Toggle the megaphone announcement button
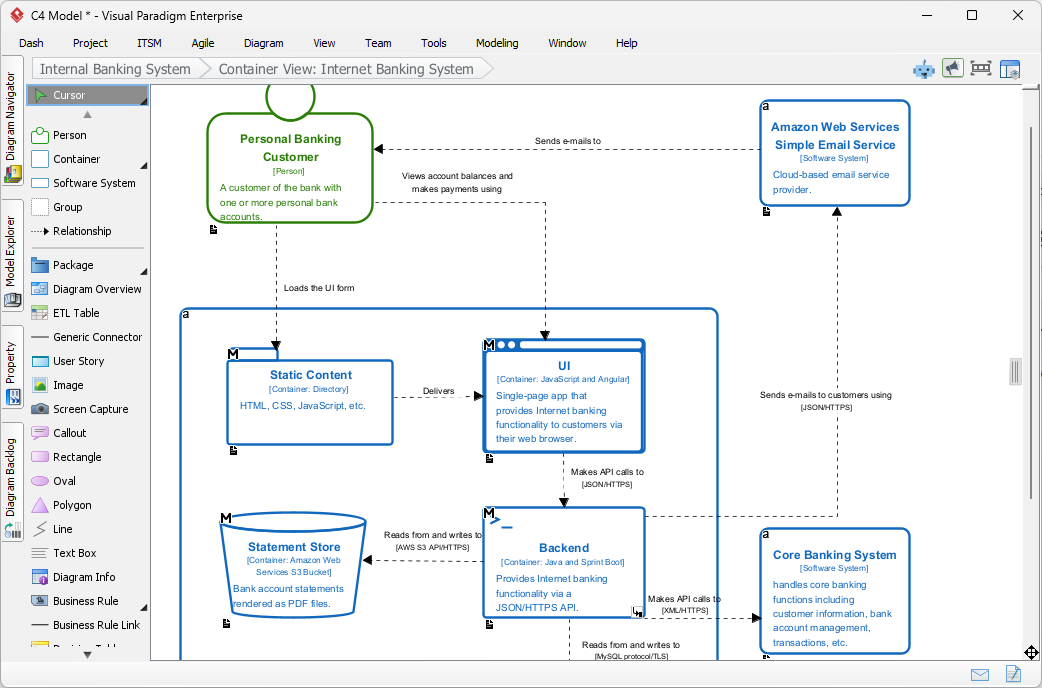This screenshot has width=1042, height=688. click(x=953, y=69)
